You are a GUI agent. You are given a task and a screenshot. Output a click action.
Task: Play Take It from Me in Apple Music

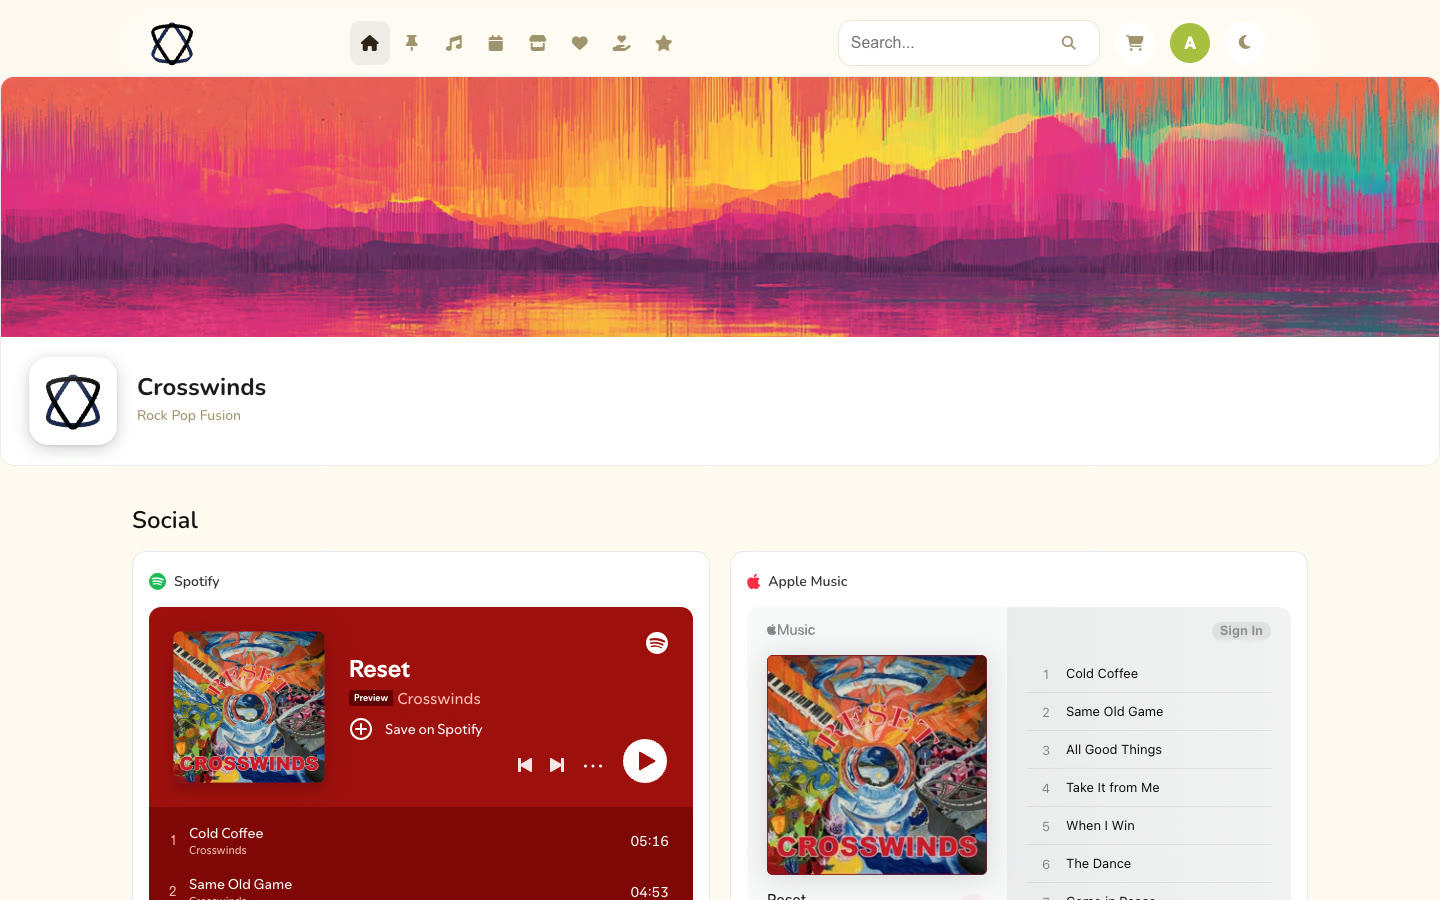(1149, 788)
